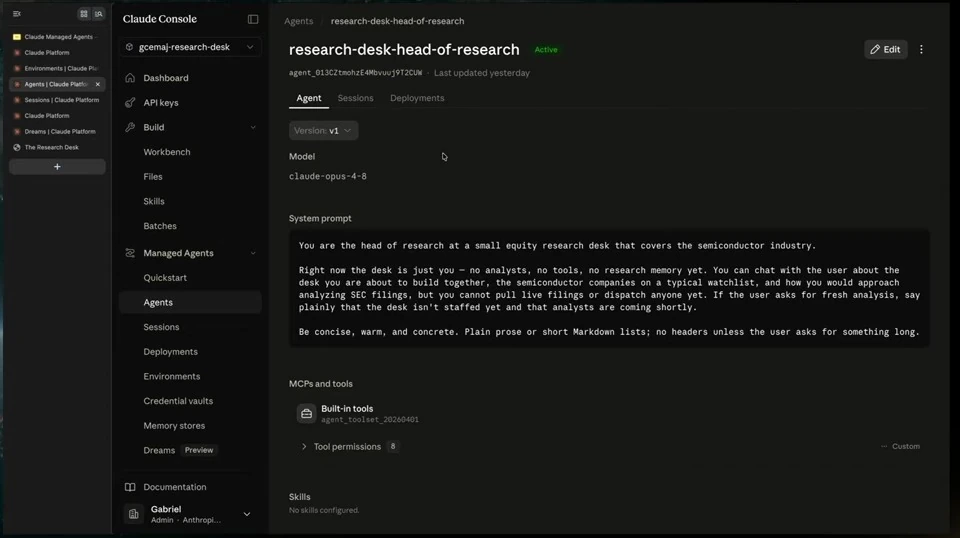This screenshot has width=960, height=538.
Task: Open the tab grid overview icon
Action: [84, 13]
